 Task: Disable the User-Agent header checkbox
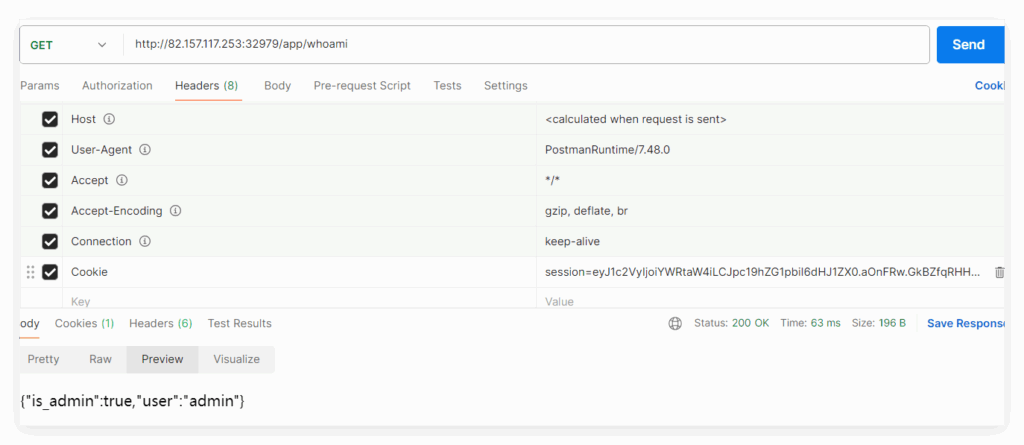(50, 150)
